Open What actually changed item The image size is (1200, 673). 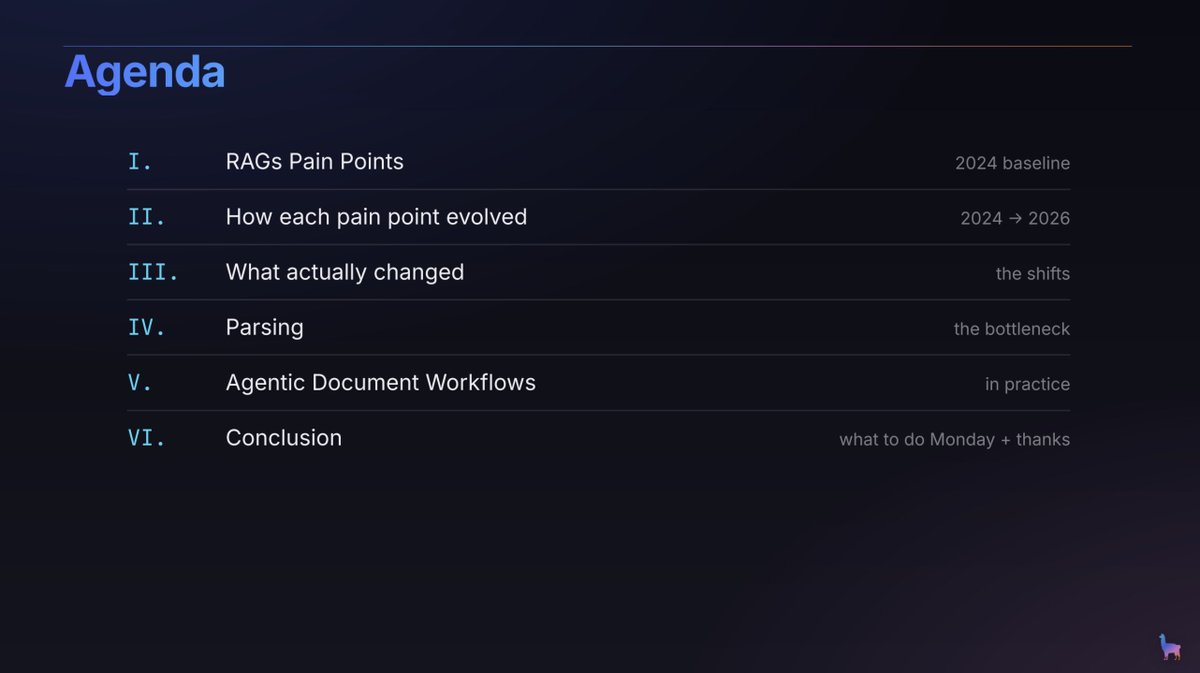pyautogui.click(x=345, y=272)
